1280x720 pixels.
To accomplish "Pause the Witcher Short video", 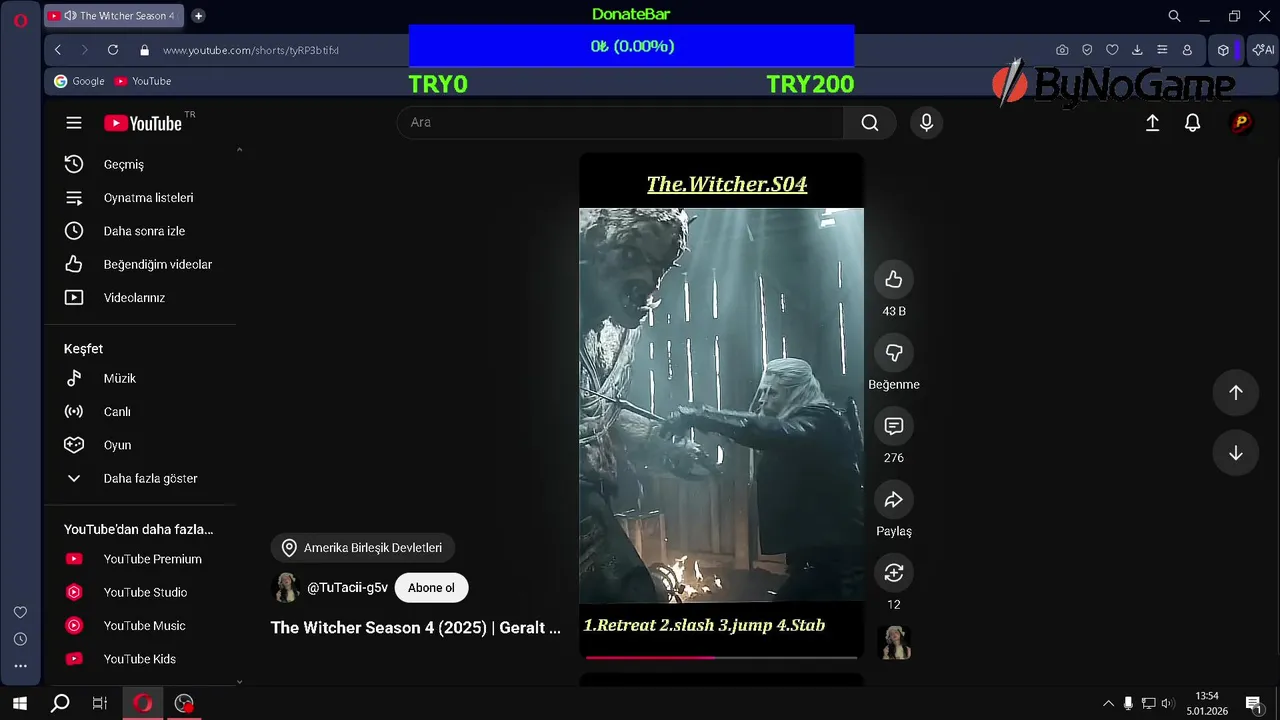I will point(721,405).
